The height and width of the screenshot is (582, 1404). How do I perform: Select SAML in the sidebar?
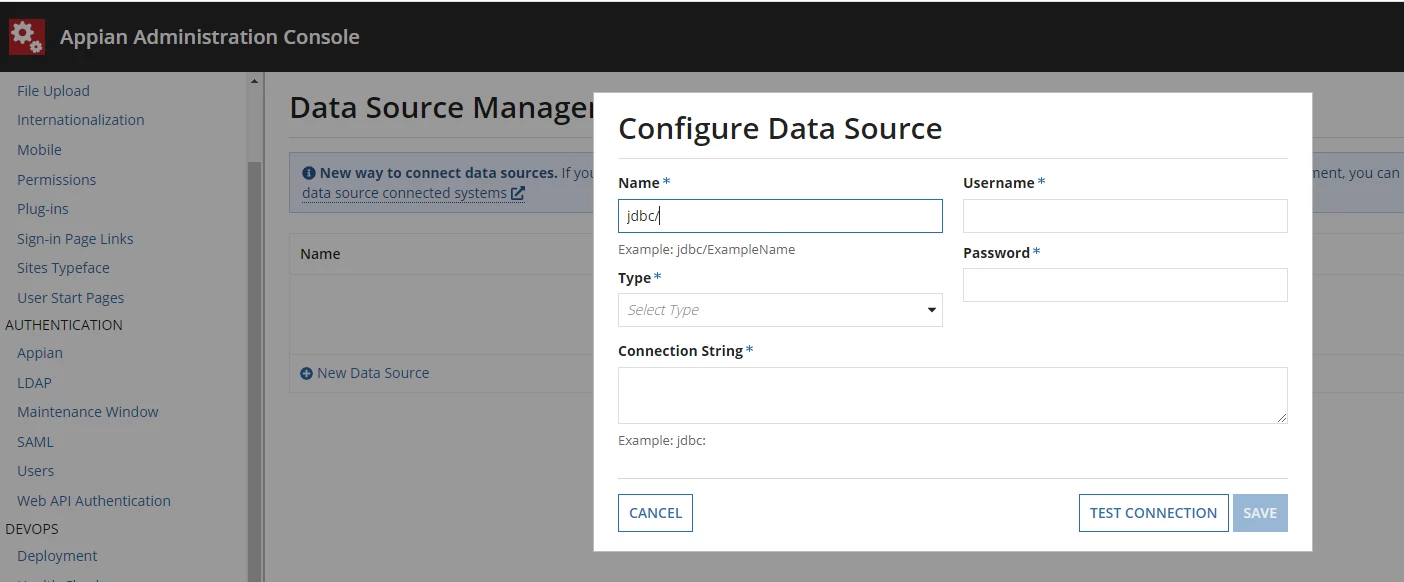[35, 442]
